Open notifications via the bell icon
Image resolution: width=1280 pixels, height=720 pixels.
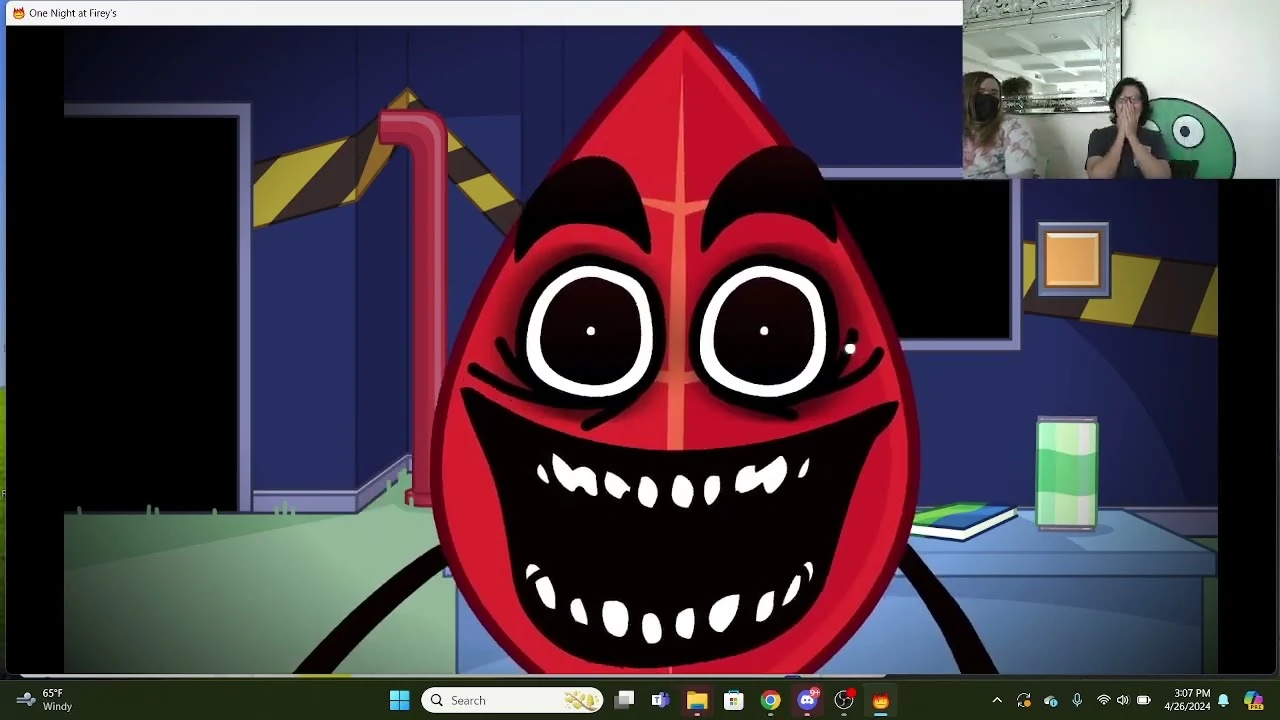pyautogui.click(x=1224, y=700)
